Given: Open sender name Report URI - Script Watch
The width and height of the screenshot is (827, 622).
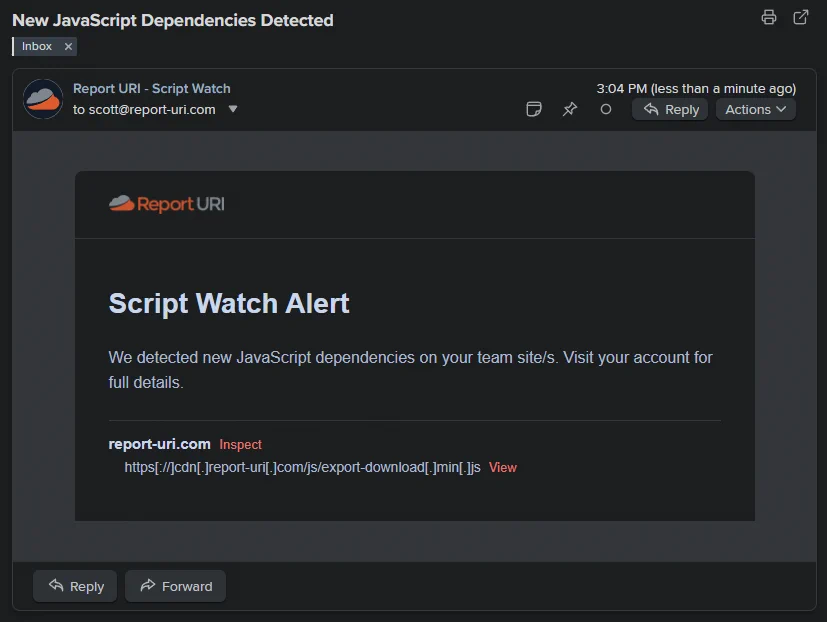Looking at the screenshot, I should click(x=151, y=89).
